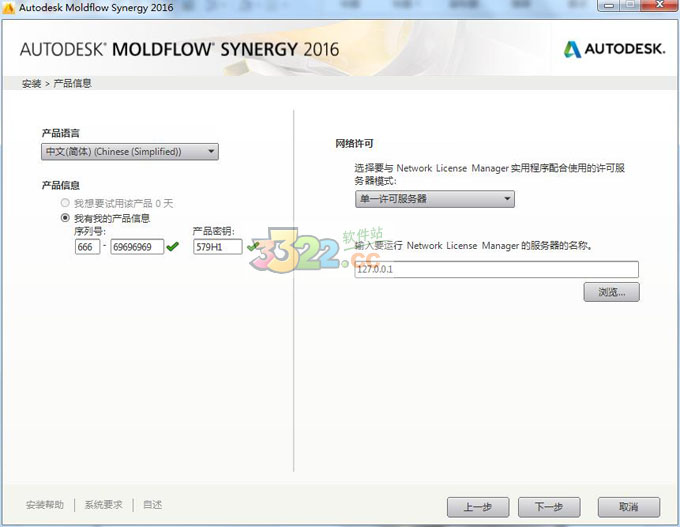Click the Next (下一步) button
Viewport: 680px width, 527px height.
[x=549, y=507]
